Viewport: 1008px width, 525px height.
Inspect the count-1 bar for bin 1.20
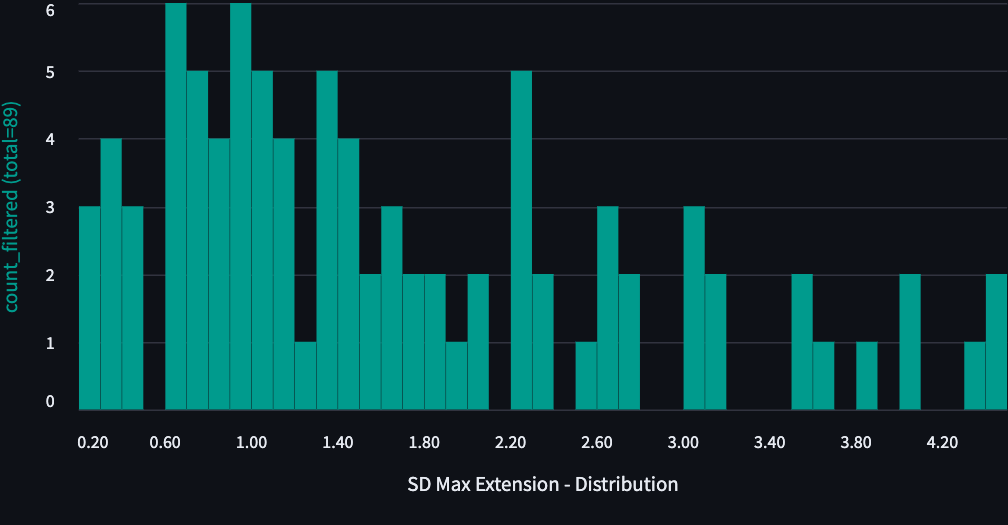pos(305,376)
